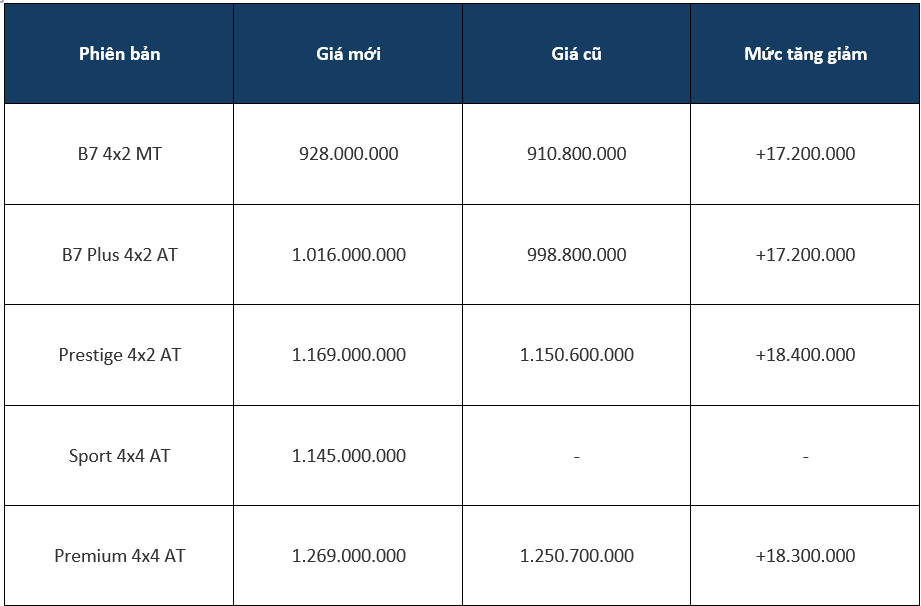This screenshot has width=921, height=606.
Task: Select the 'B7 Plus 4x2 AT' cell
Action: pyautogui.click(x=119, y=254)
